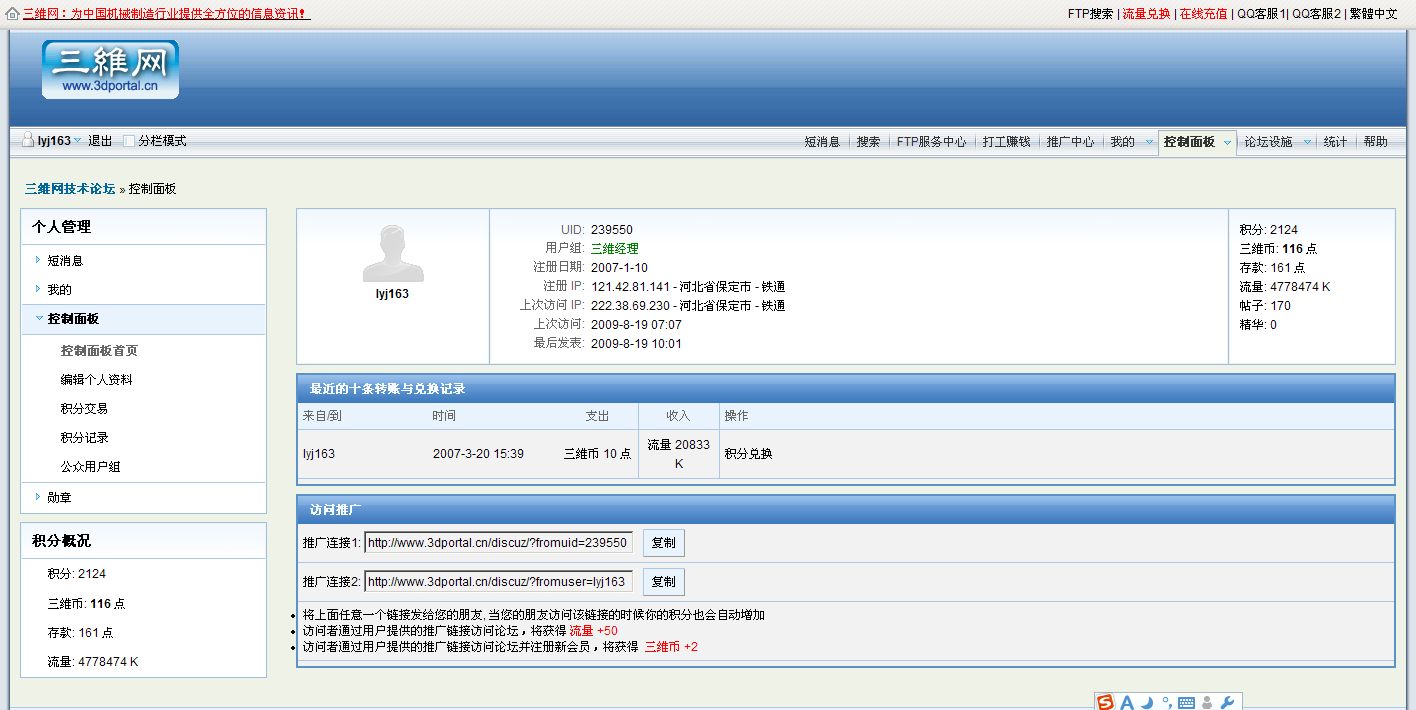Open the 论坛设施 dropdown arrow
The width and height of the screenshot is (1416, 710).
click(x=1306, y=142)
